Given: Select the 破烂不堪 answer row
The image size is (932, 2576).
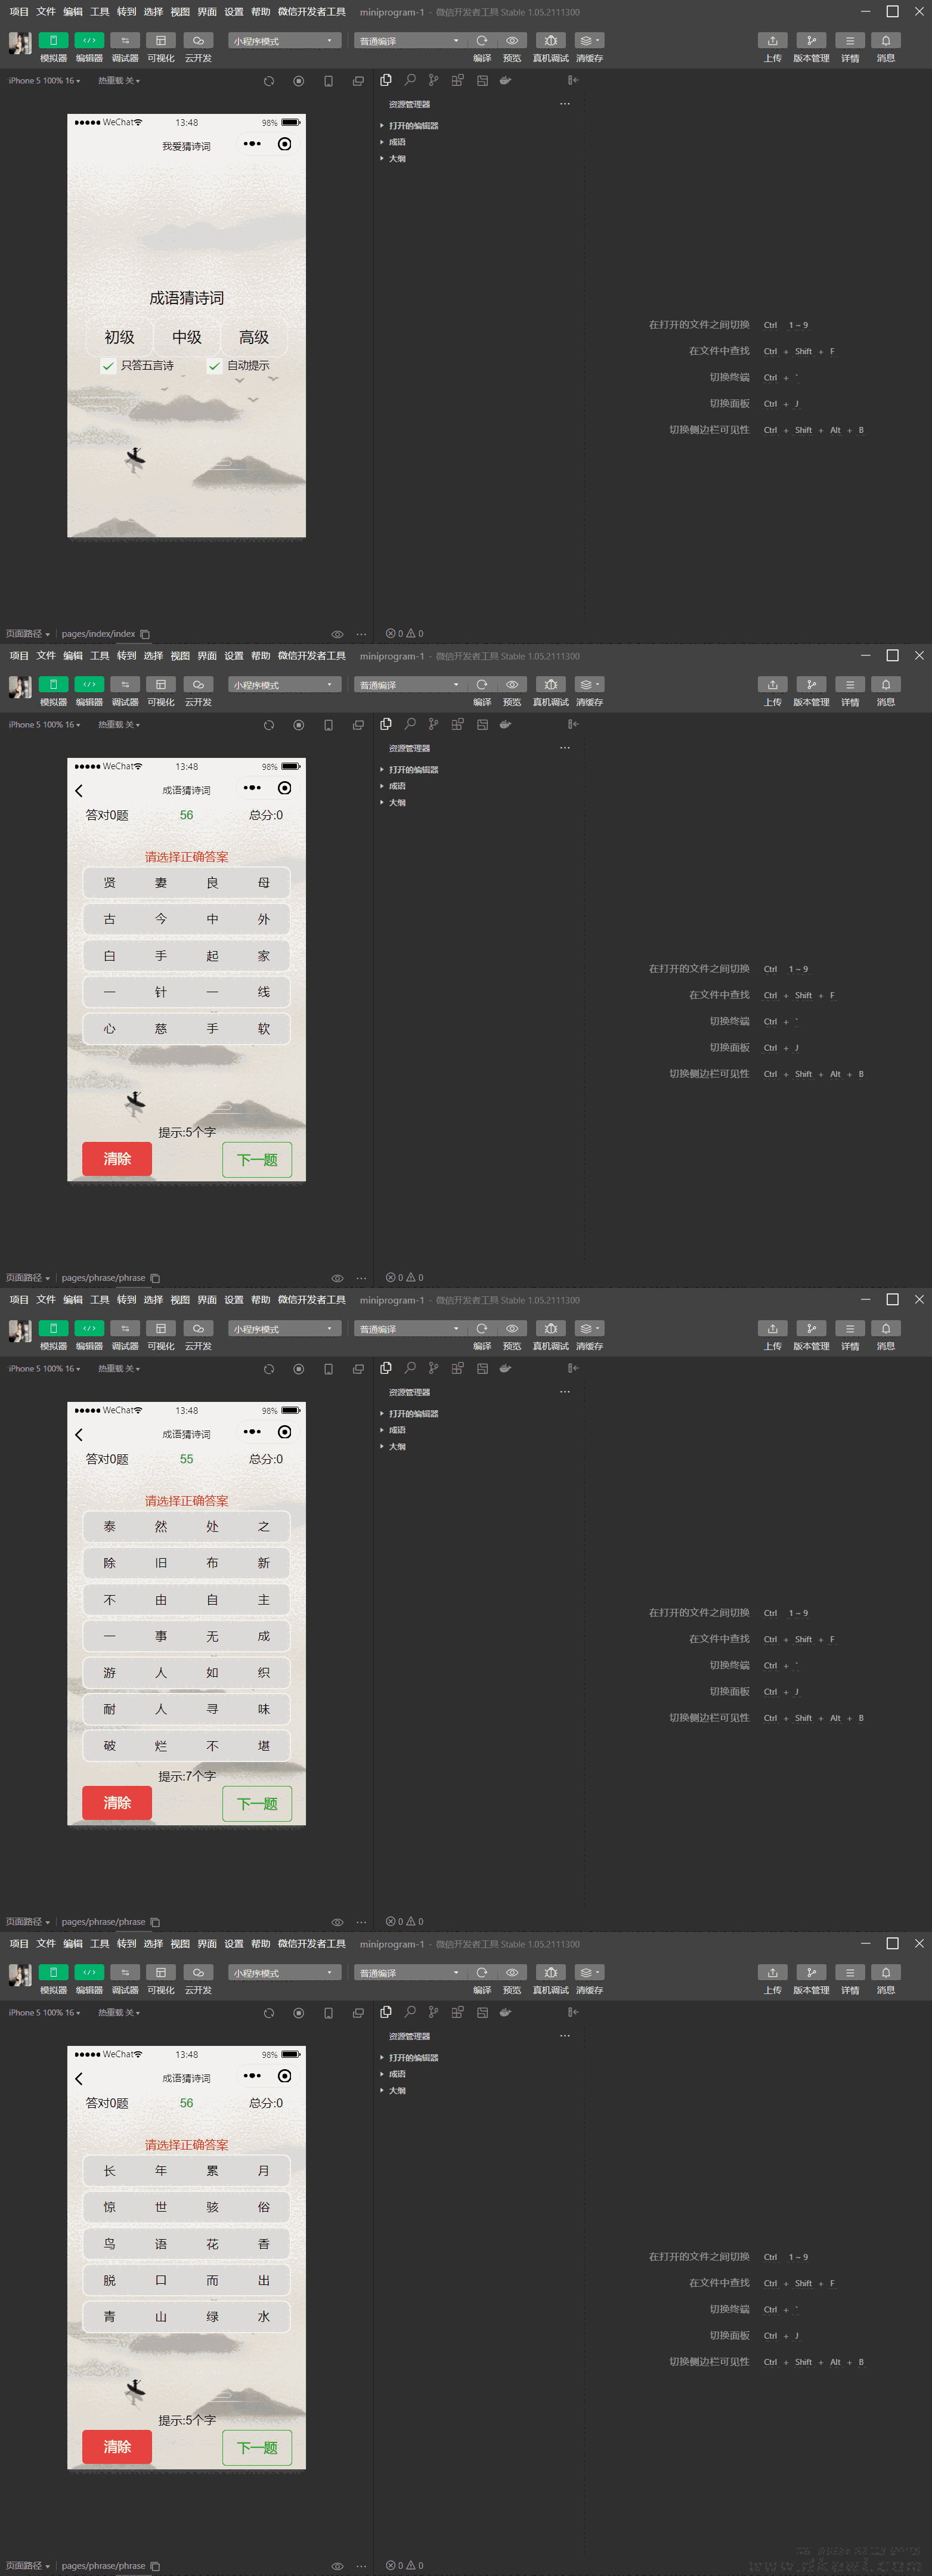Looking at the screenshot, I should point(187,1746).
